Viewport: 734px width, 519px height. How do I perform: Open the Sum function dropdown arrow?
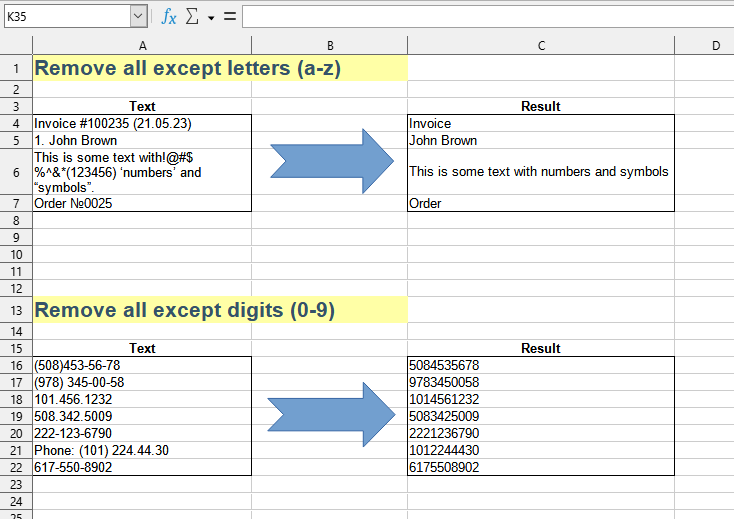[x=211, y=18]
